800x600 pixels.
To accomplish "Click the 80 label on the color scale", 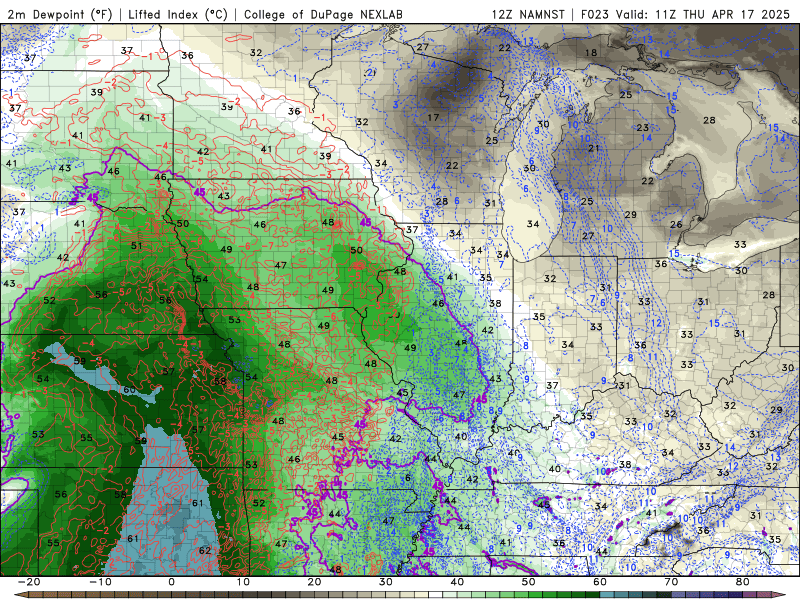I will tap(743, 582).
